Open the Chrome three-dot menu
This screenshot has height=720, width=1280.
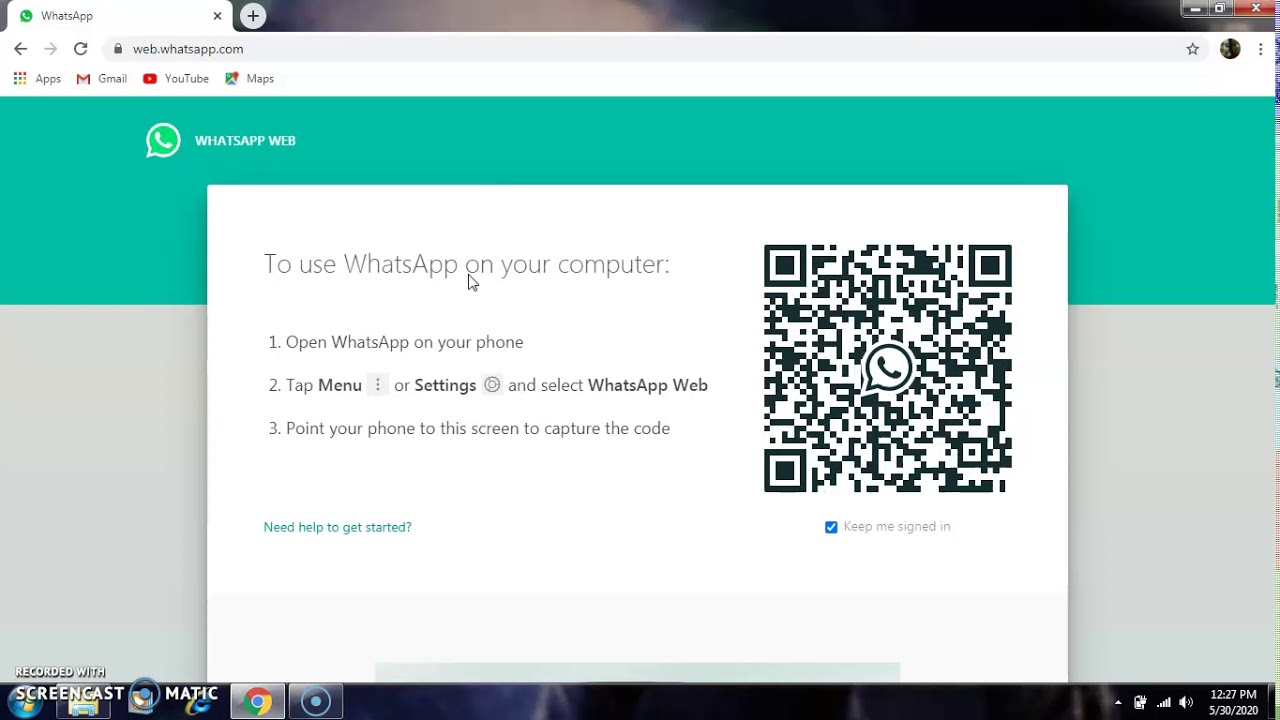point(1260,49)
